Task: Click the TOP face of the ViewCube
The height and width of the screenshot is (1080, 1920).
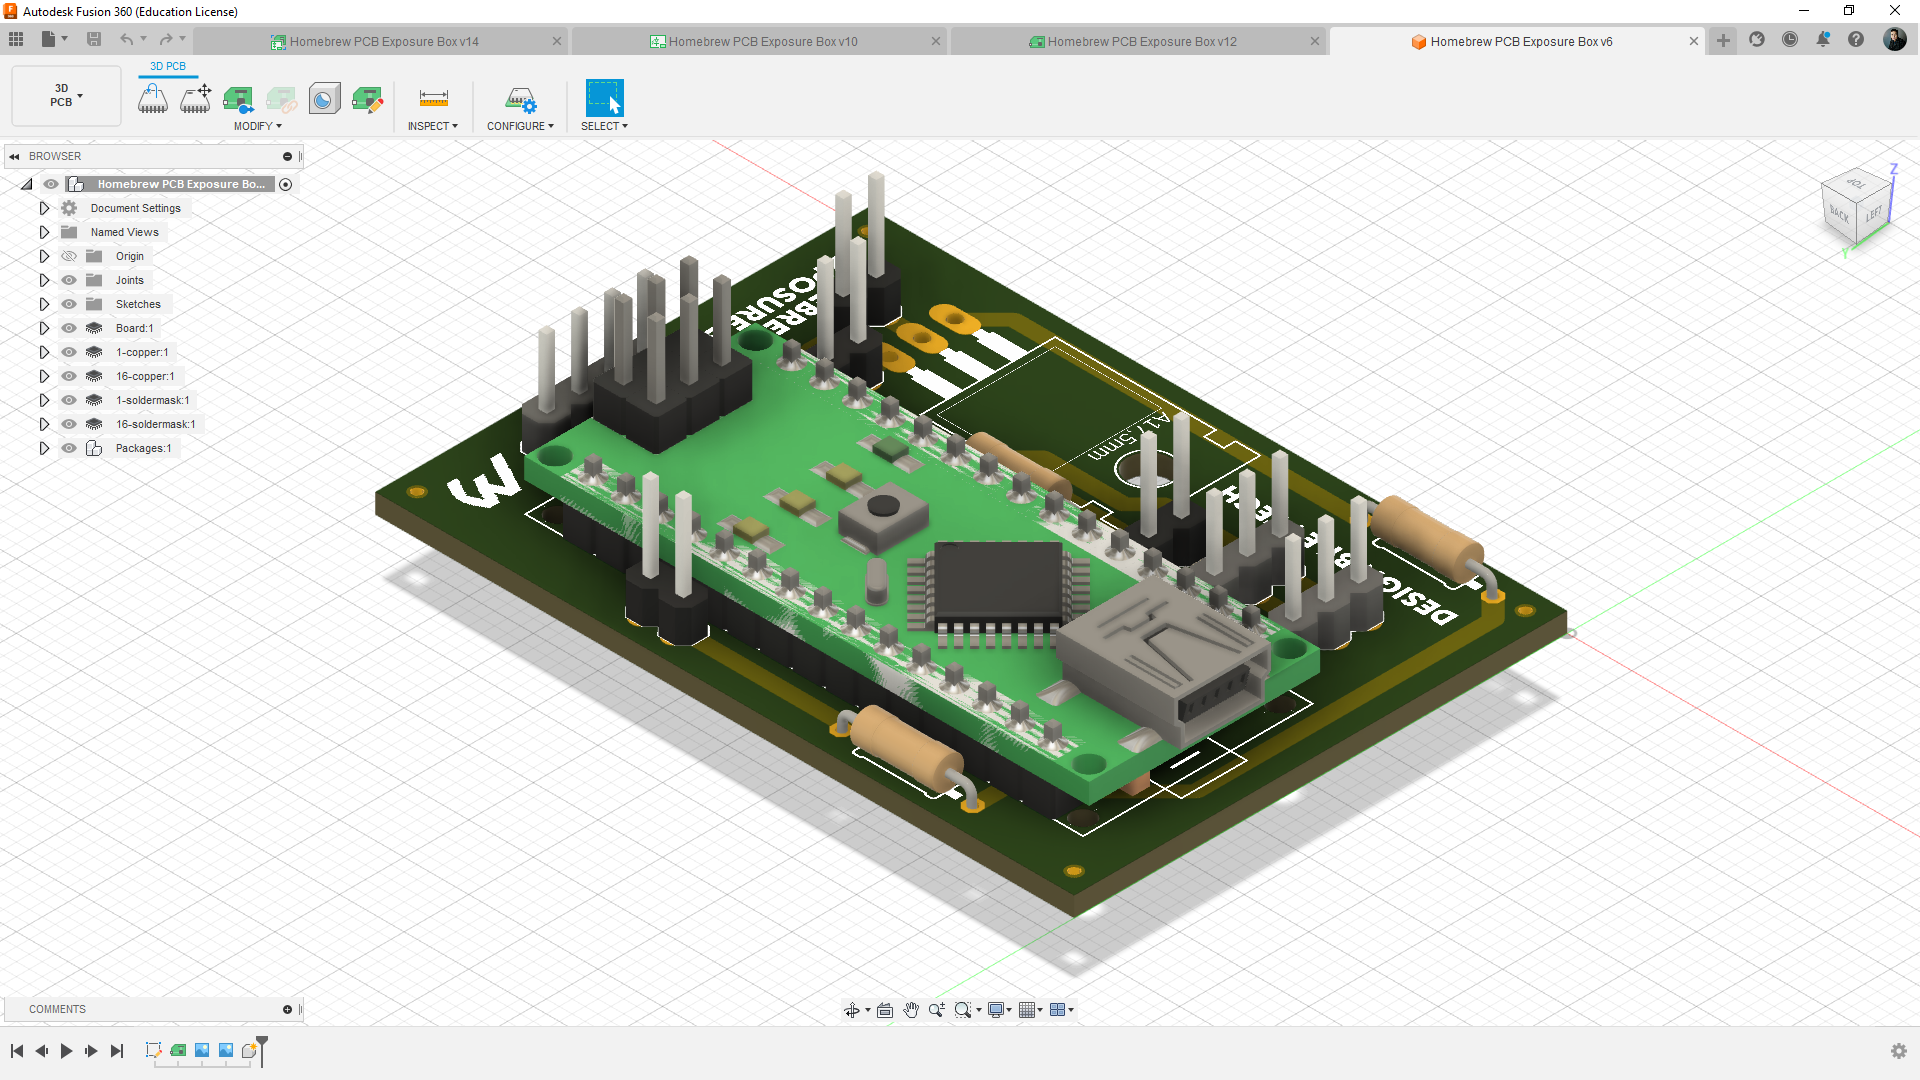Action: (x=1857, y=184)
